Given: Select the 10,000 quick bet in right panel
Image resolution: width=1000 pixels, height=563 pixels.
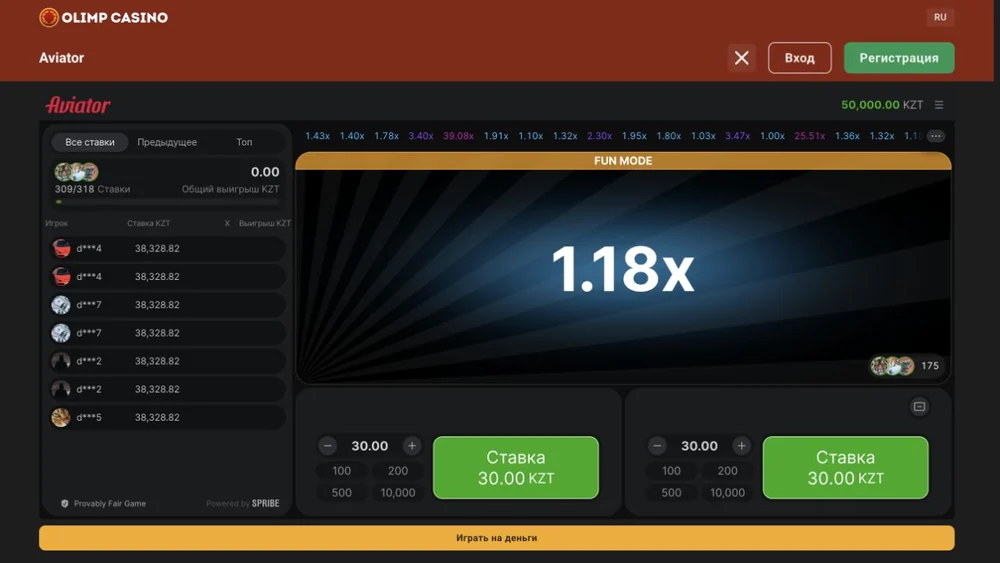Looking at the screenshot, I should click(728, 493).
